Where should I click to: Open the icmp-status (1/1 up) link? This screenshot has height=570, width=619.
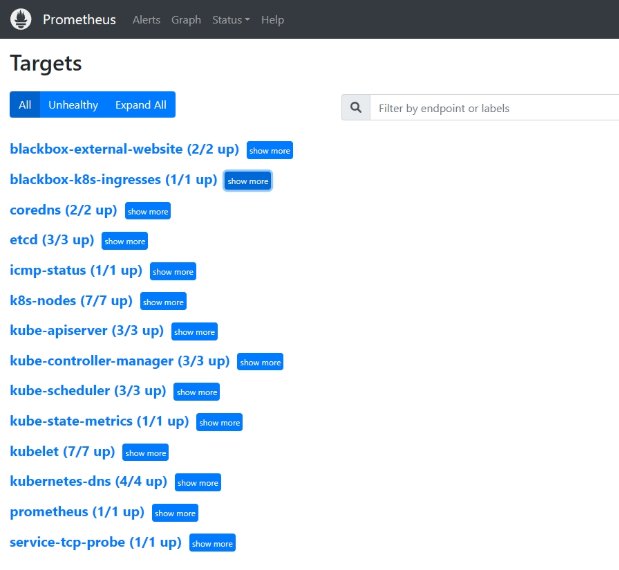[x=76, y=270]
